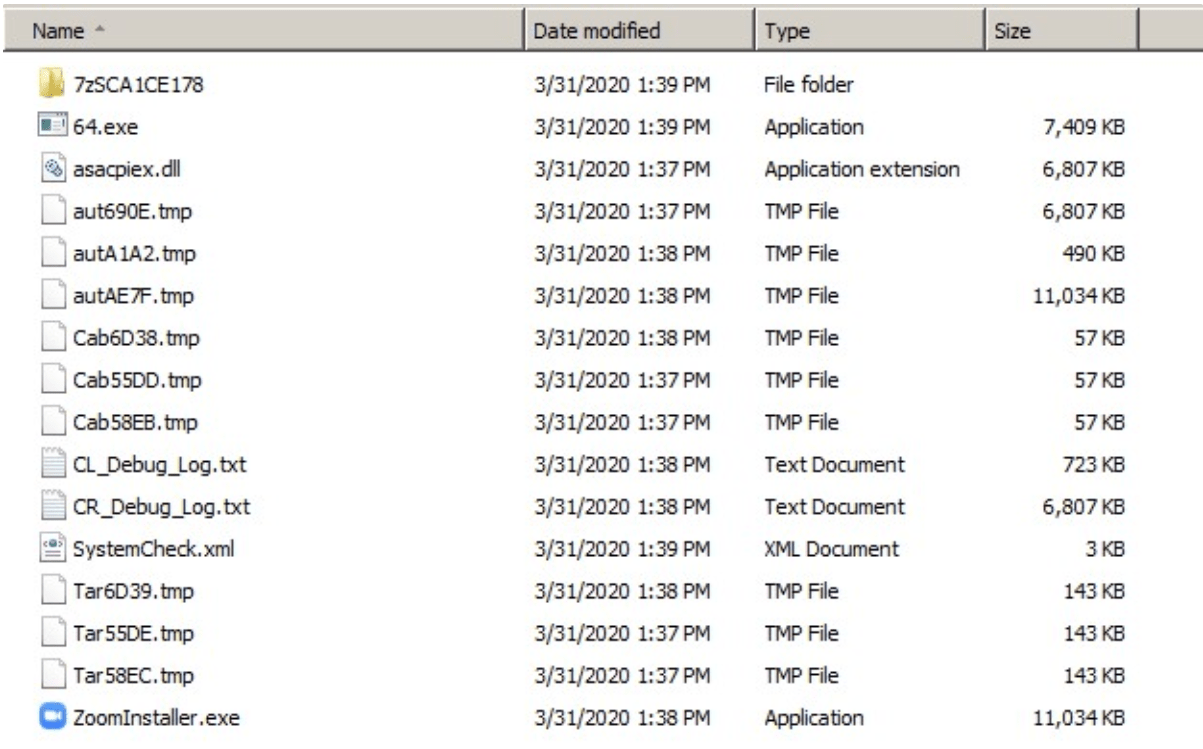Select the file name autA1A2.tmp

tap(134, 254)
